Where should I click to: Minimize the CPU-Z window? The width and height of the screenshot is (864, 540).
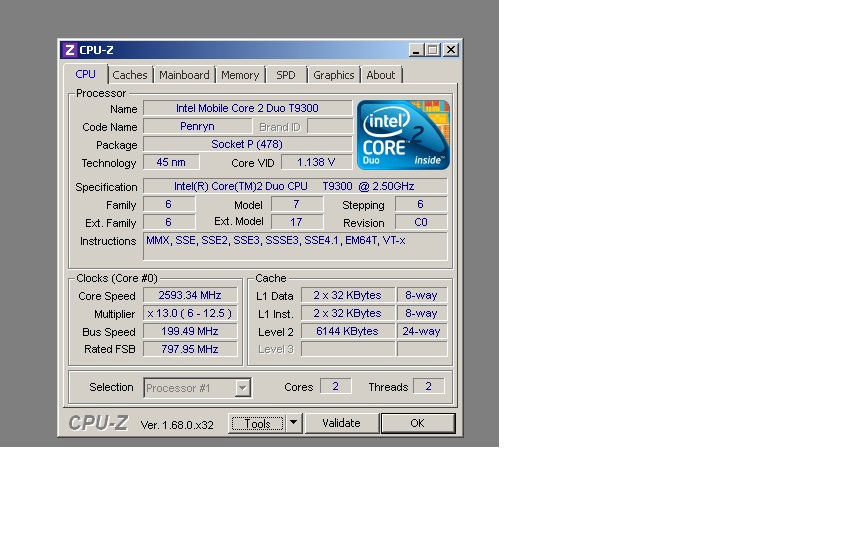(416, 50)
